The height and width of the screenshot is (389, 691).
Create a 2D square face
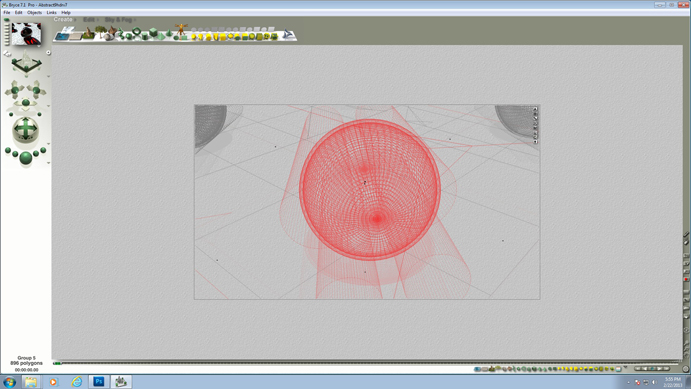coord(184,37)
